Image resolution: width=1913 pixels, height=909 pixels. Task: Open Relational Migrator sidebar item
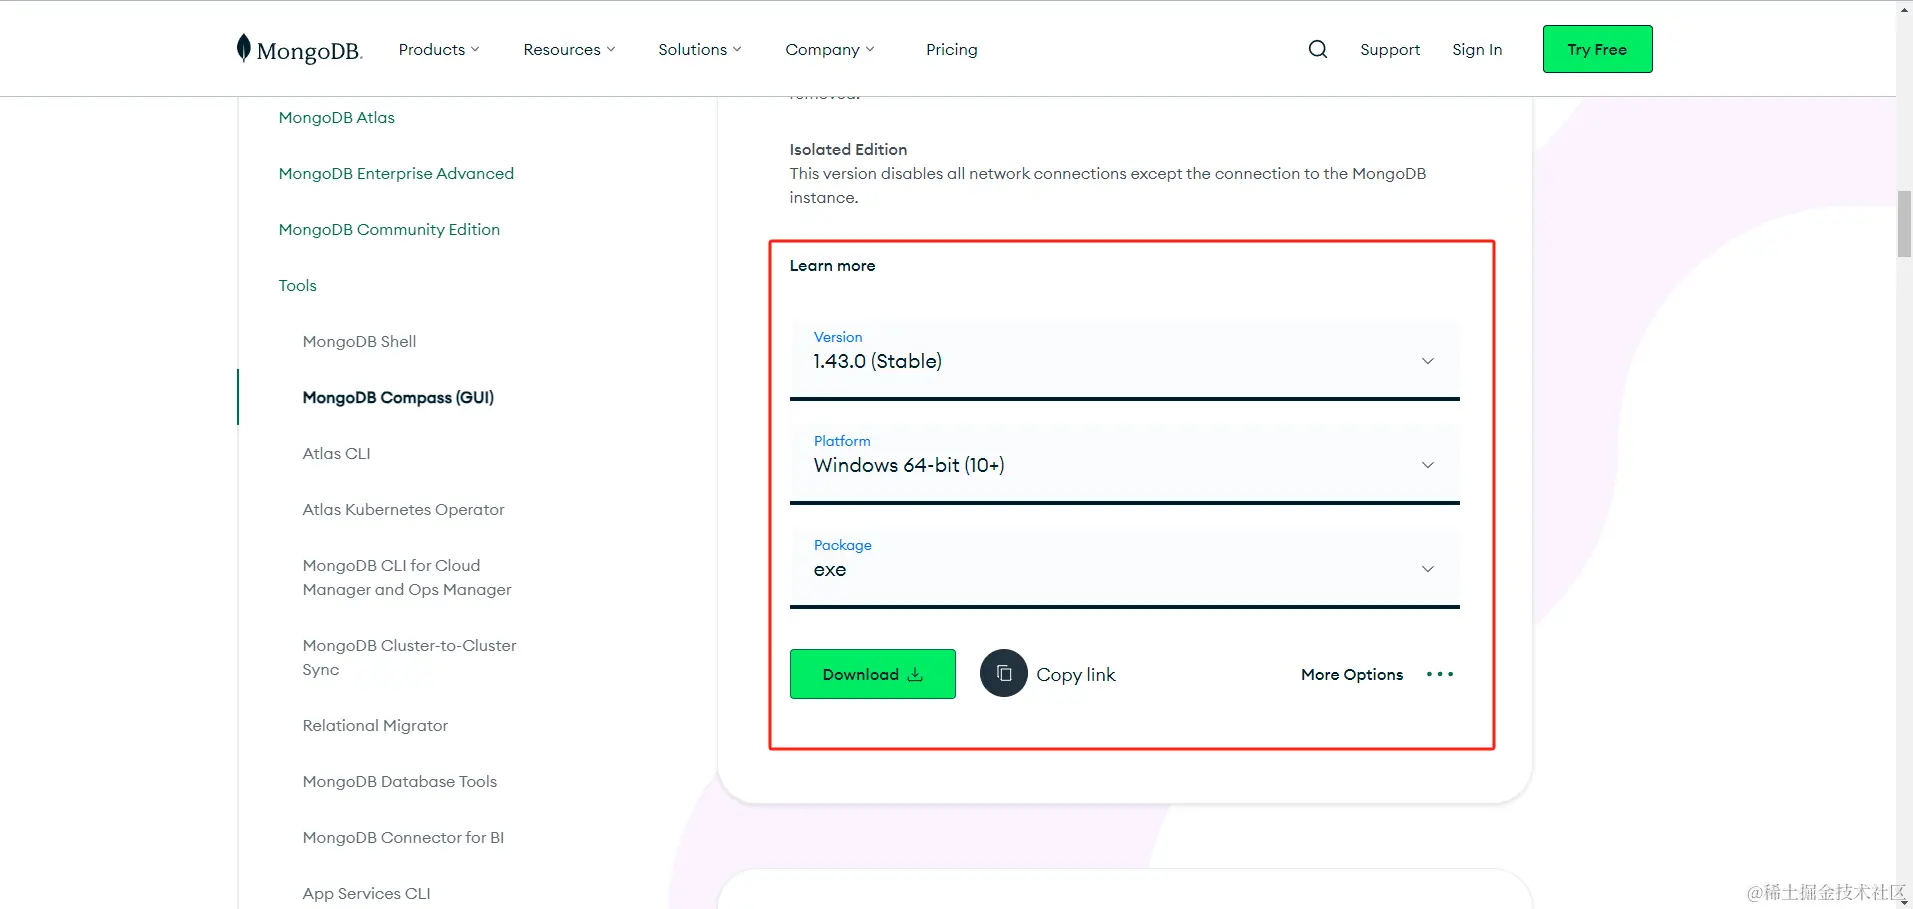pos(375,725)
